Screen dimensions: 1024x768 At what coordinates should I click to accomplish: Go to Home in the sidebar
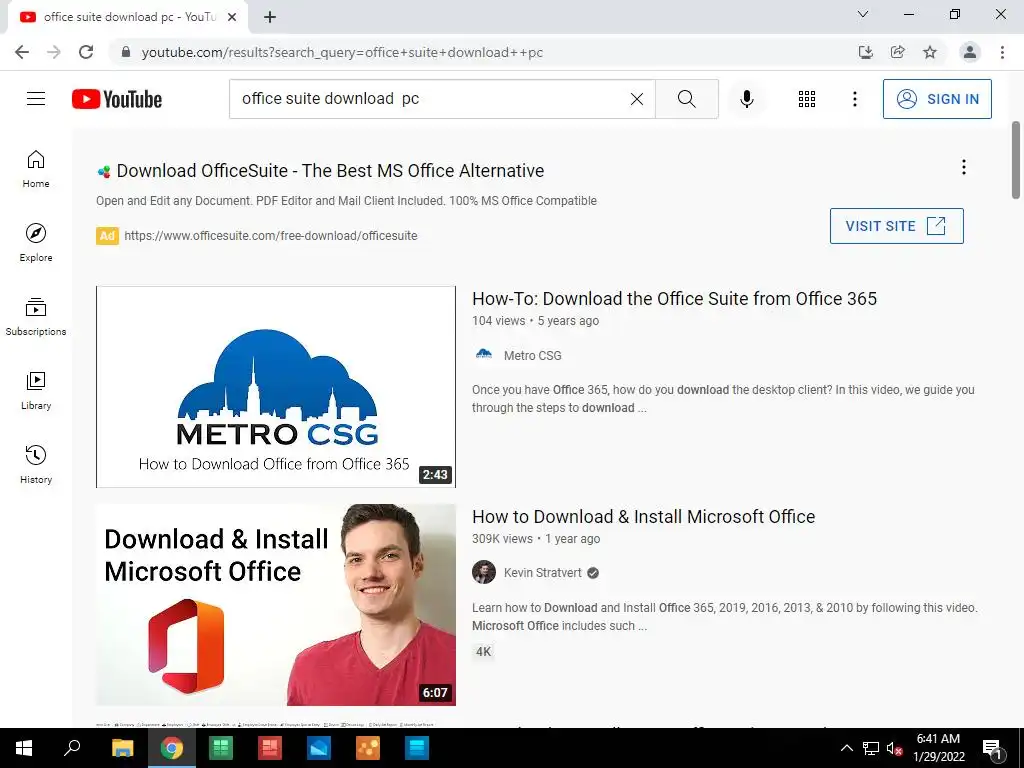coord(36,169)
